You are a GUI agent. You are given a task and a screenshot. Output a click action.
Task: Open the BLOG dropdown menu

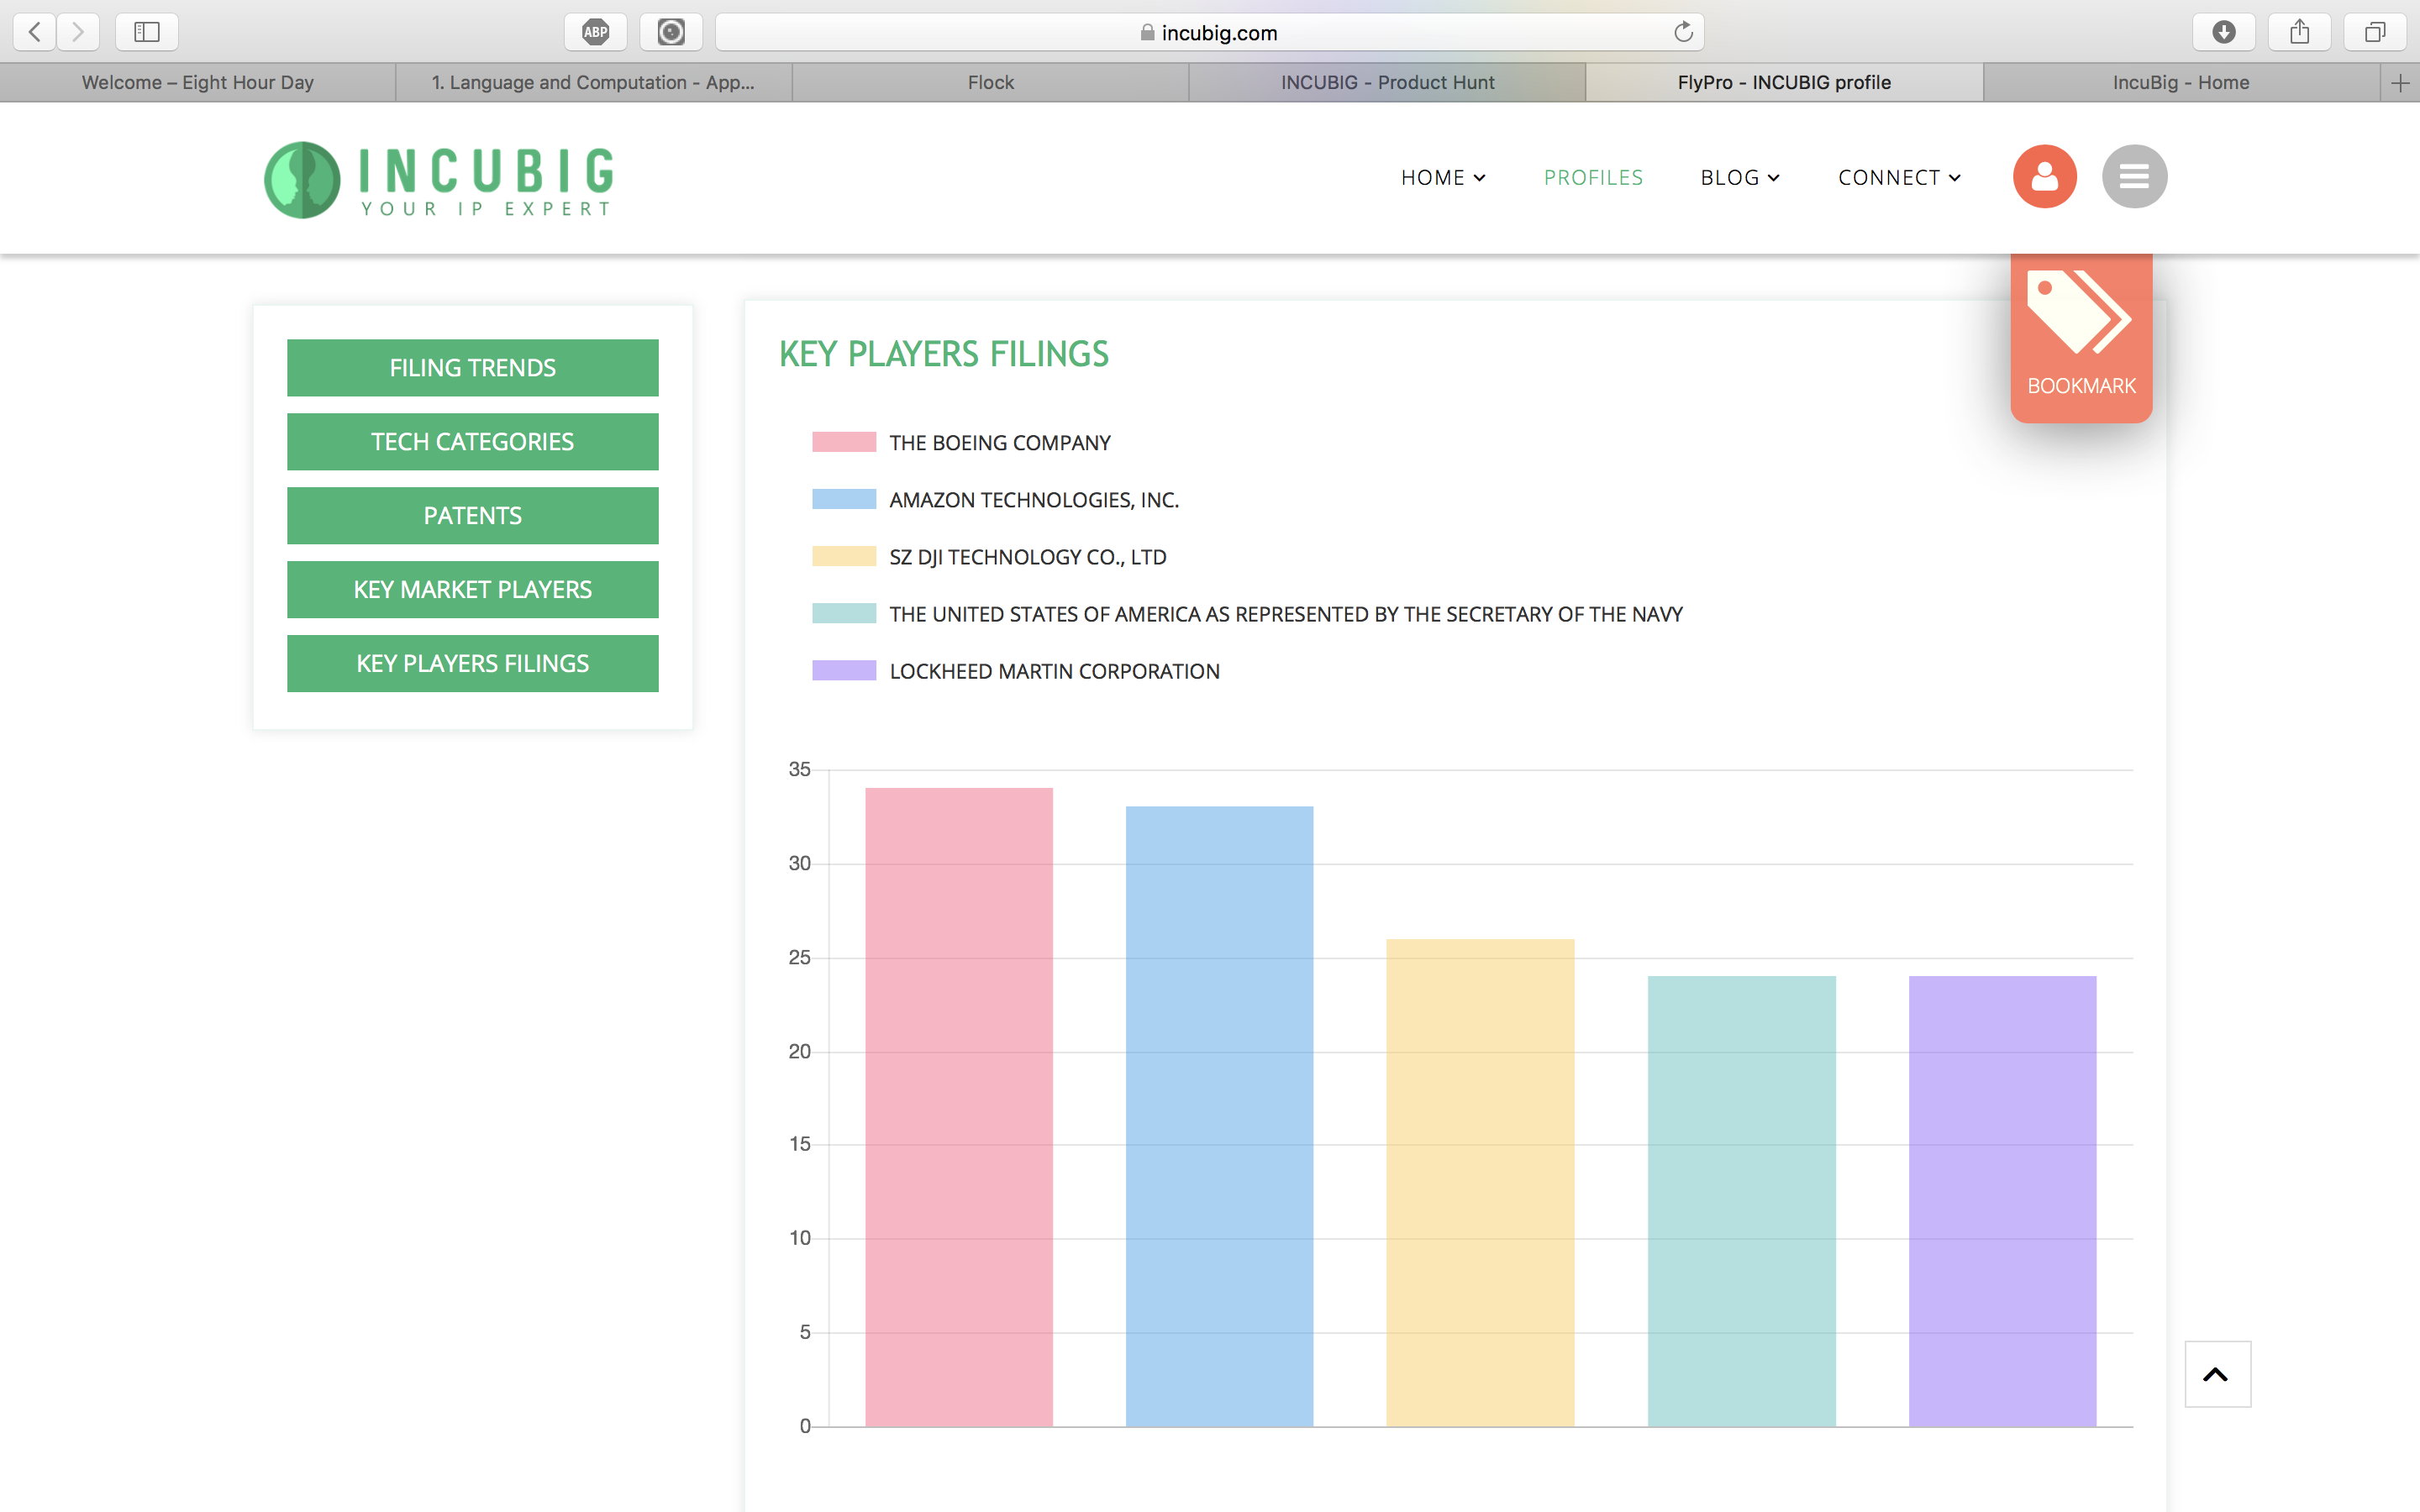[1739, 177]
